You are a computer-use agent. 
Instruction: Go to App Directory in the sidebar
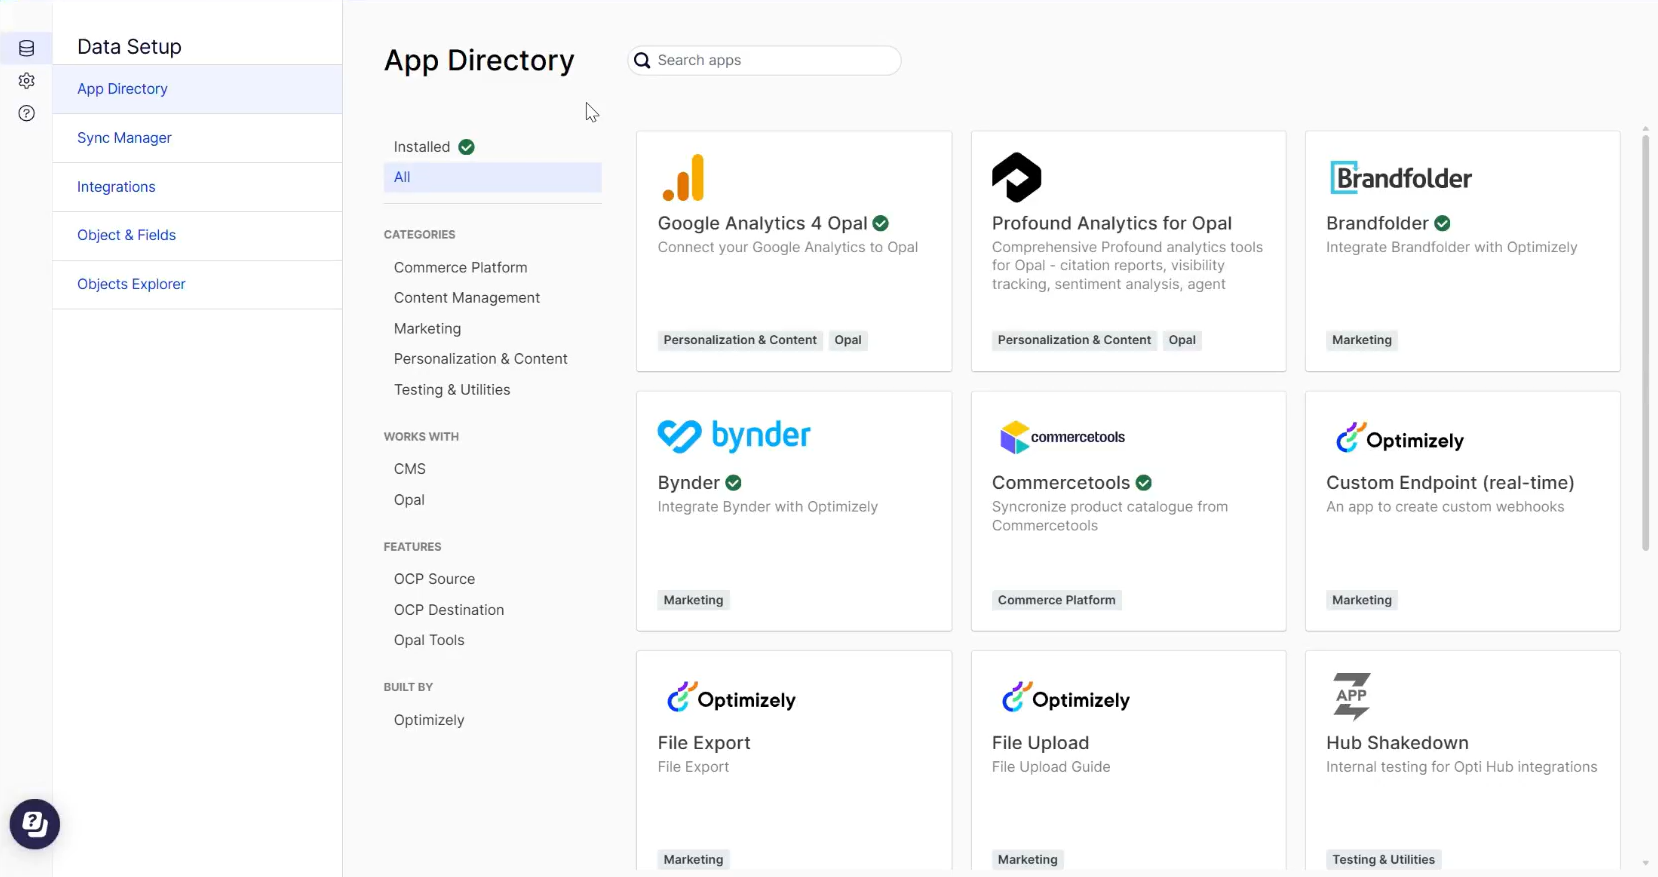(197, 89)
